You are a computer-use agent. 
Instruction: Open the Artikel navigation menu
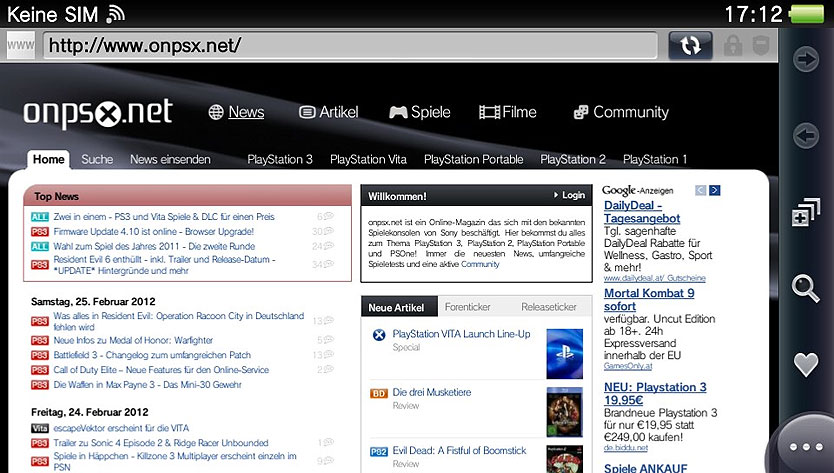click(x=328, y=112)
